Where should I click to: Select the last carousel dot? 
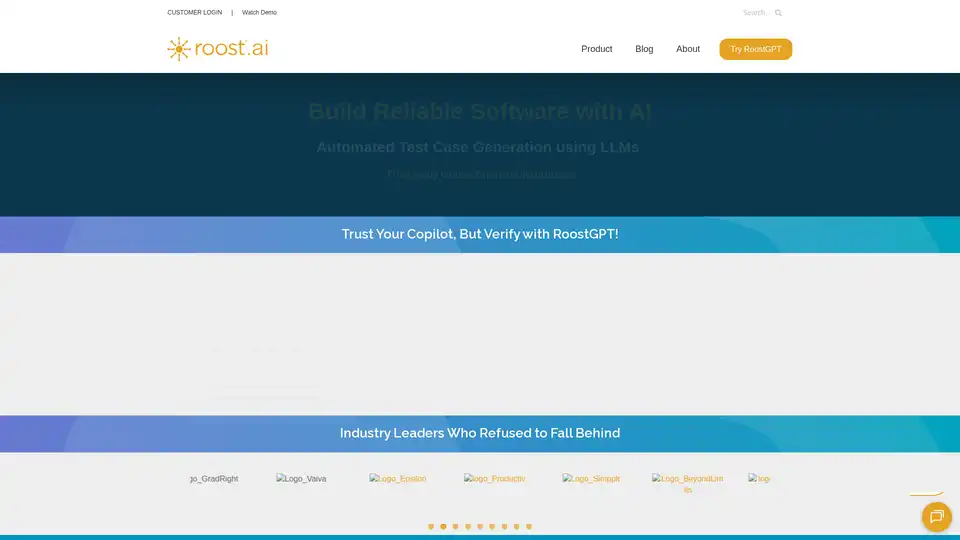pyautogui.click(x=529, y=526)
